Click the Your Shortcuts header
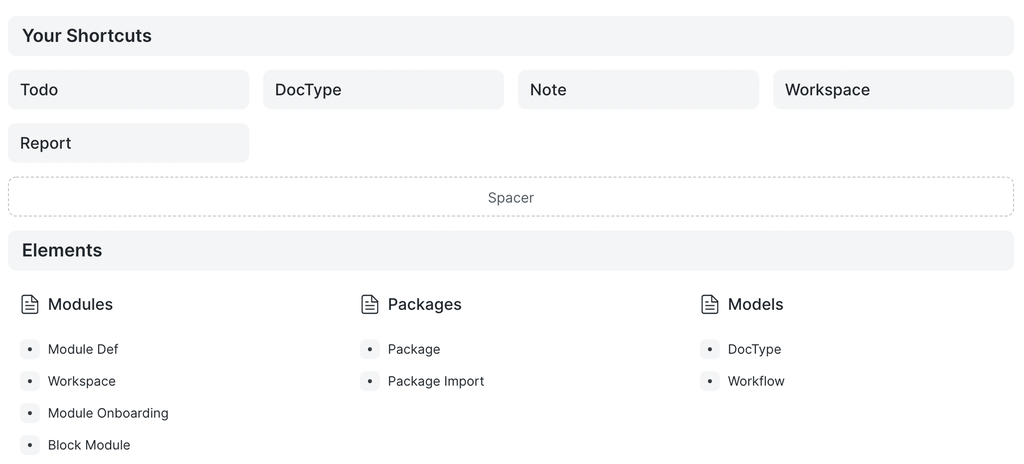1024x464 pixels. pos(87,36)
